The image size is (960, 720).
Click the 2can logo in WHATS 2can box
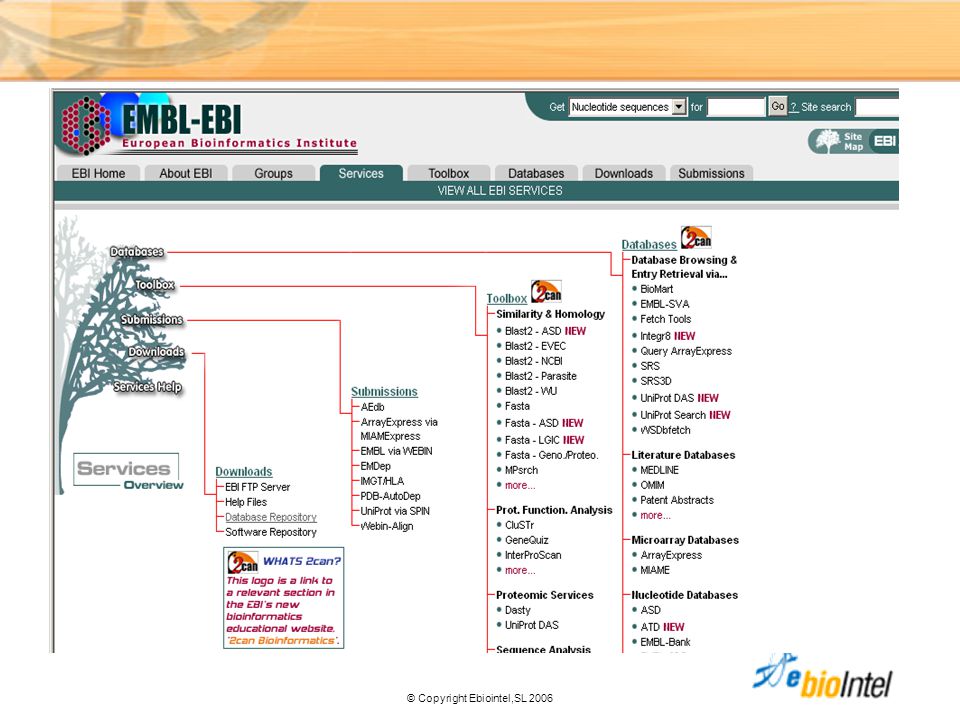(x=242, y=562)
